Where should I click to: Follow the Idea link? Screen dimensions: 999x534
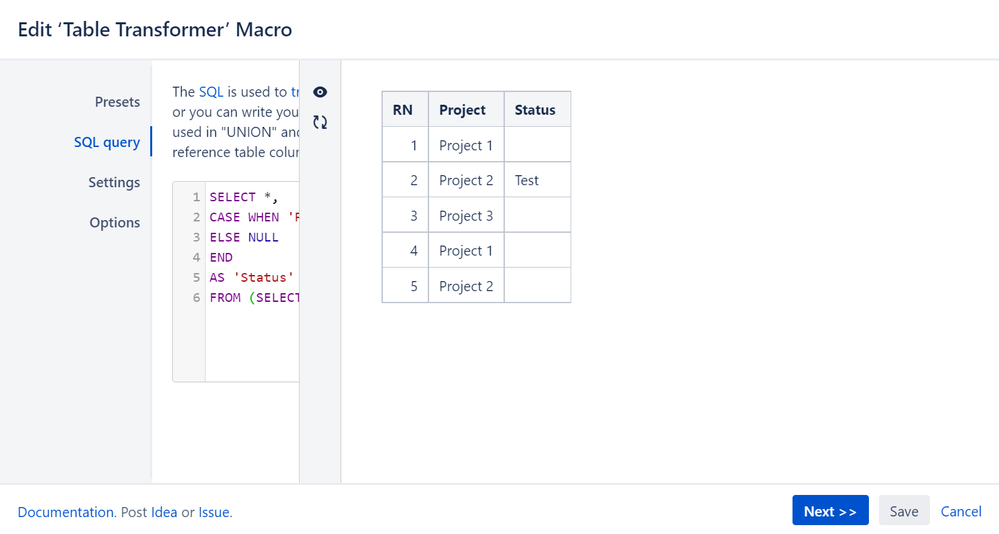[x=164, y=512]
